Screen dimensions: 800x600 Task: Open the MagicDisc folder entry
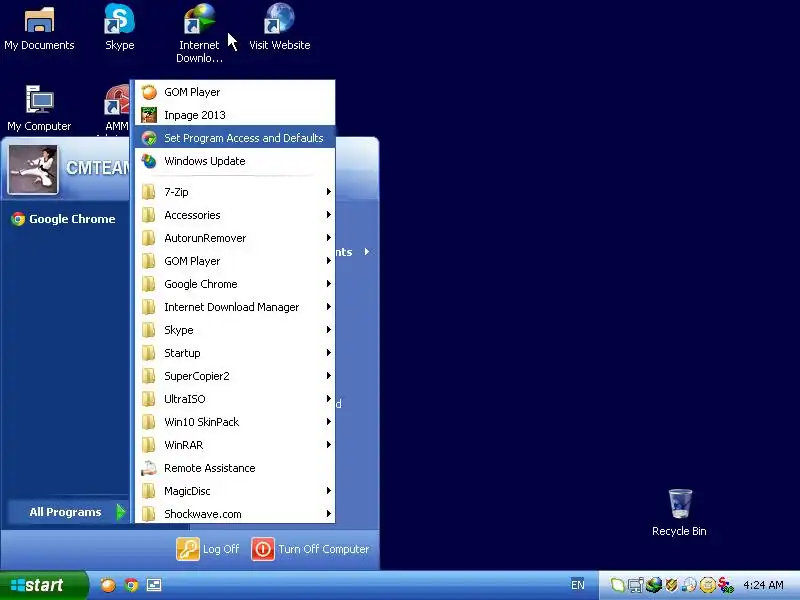click(x=235, y=491)
